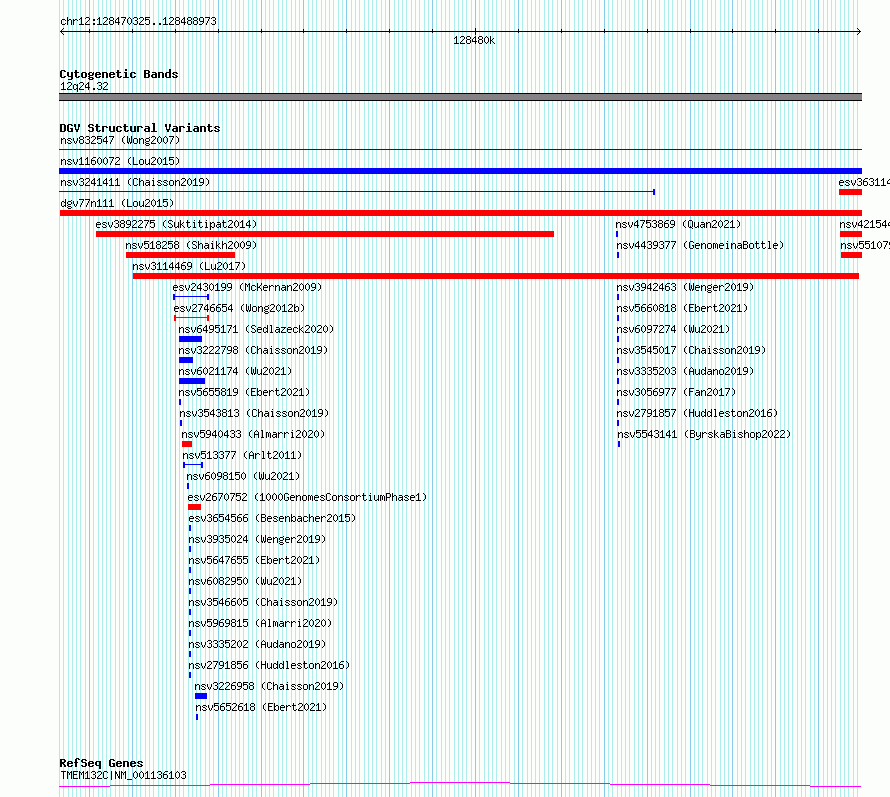Select nsv3335203 (Audano2019) variant
Image resolution: width=890 pixels, height=797 pixels.
click(686, 371)
